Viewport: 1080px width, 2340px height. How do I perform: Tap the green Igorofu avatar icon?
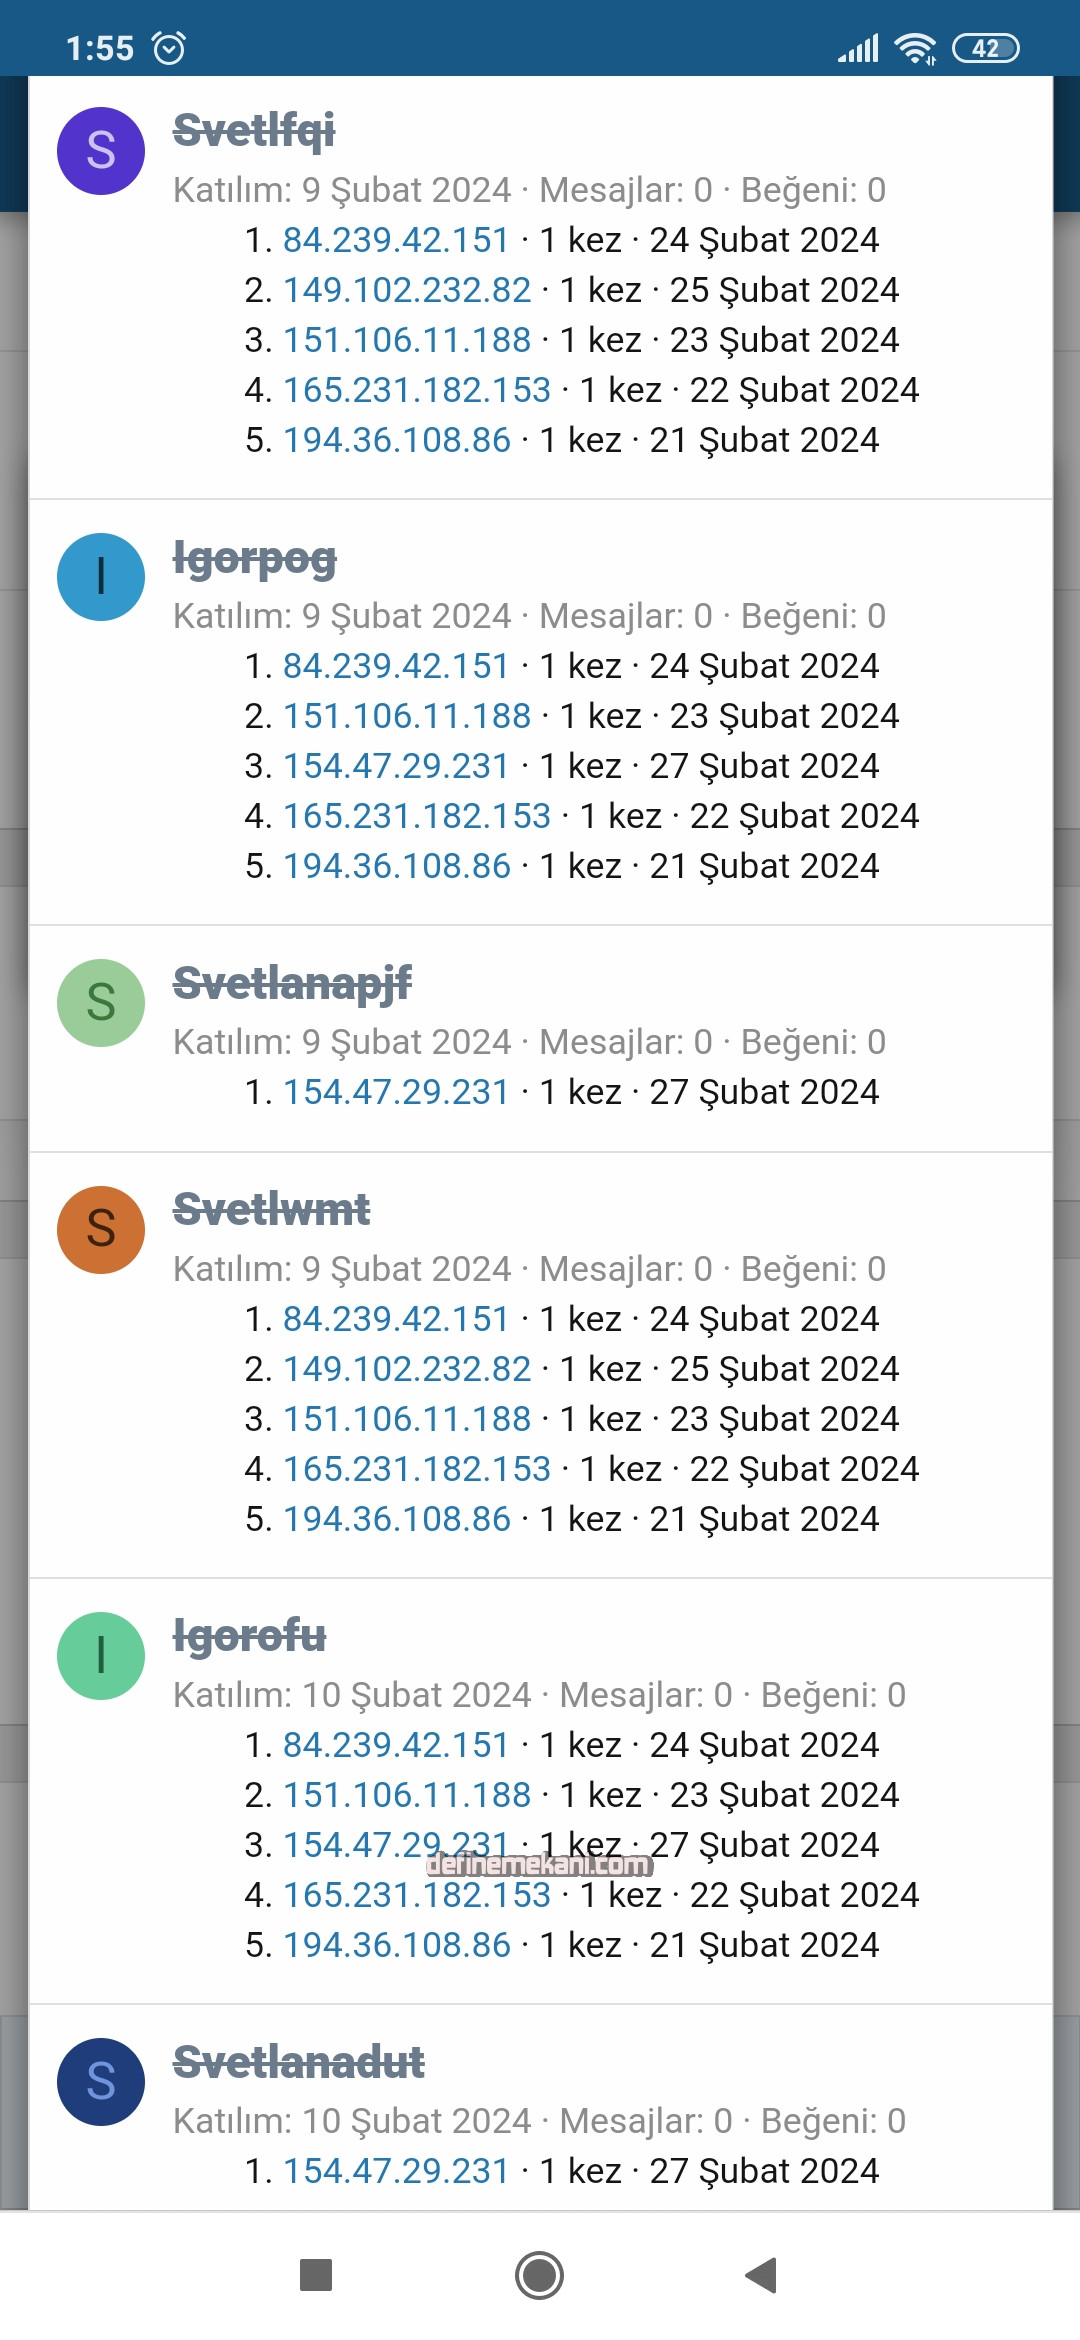tap(101, 1656)
